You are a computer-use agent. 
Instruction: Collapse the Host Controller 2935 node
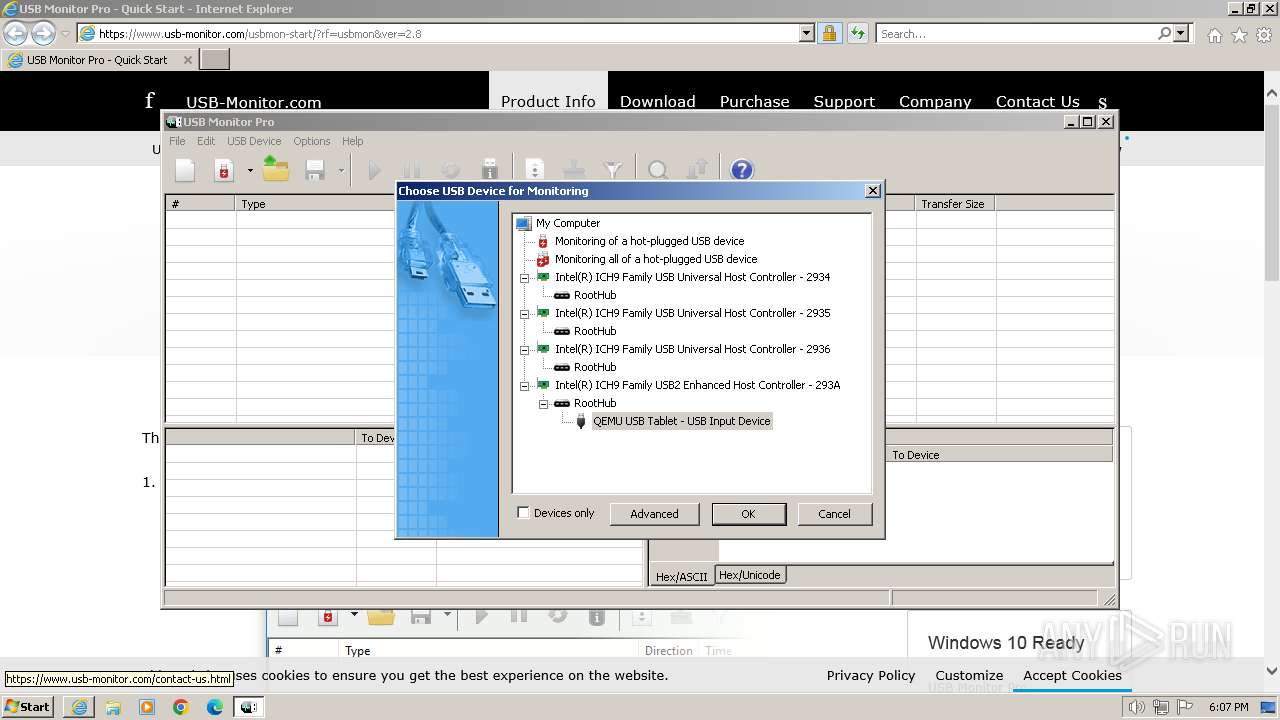click(524, 313)
